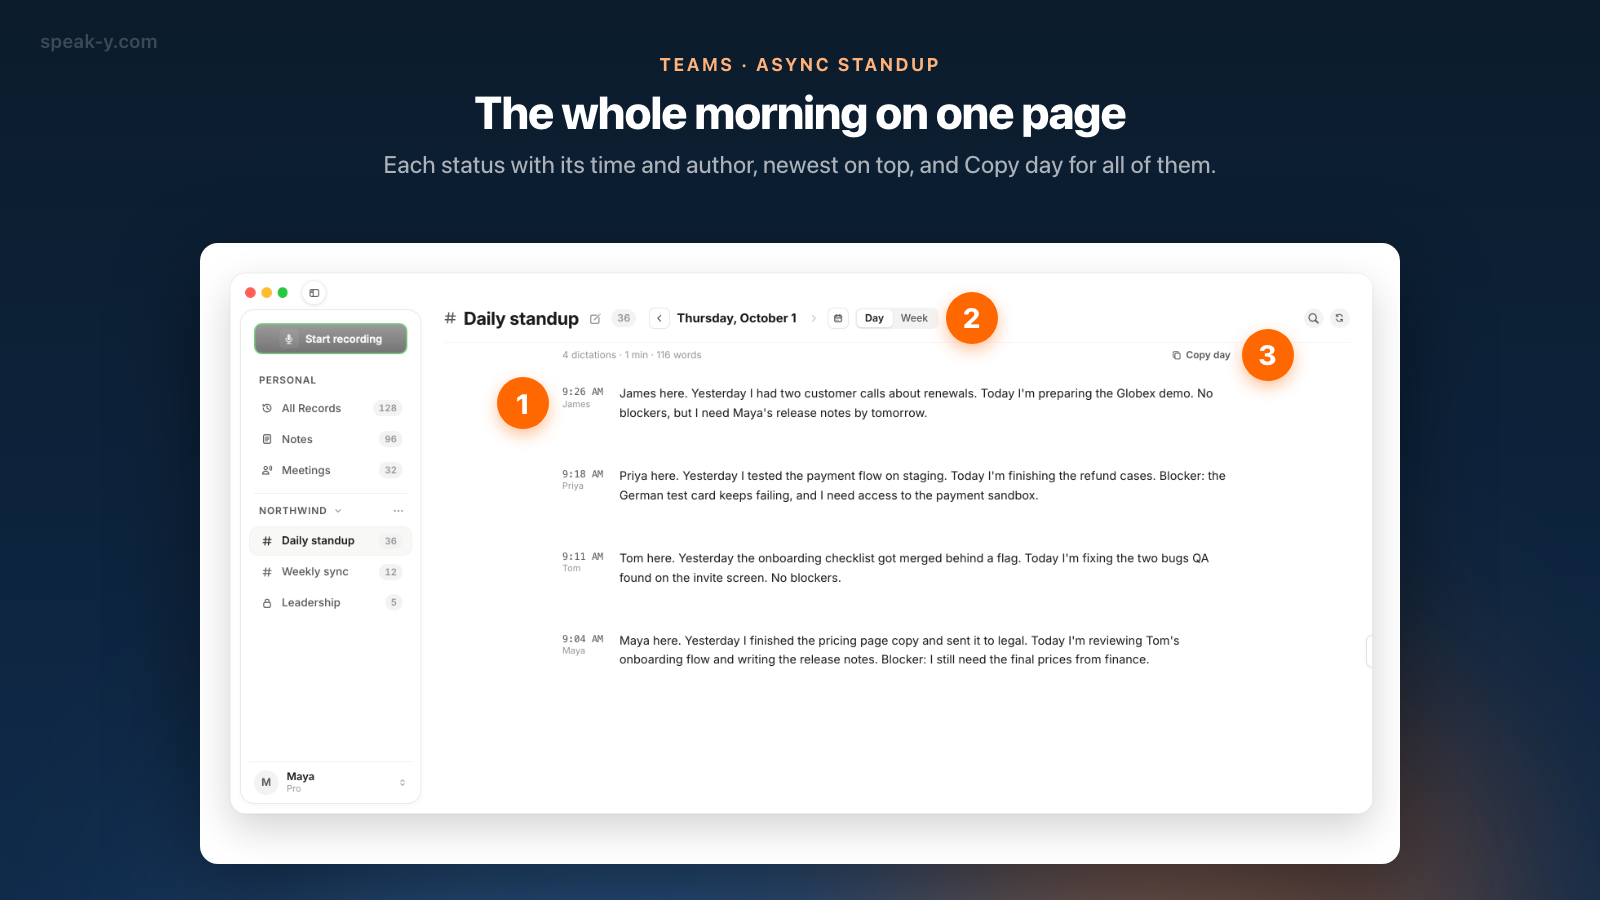Viewport: 1600px width, 900px height.
Task: Click the Meetings people icon
Action: (x=267, y=470)
